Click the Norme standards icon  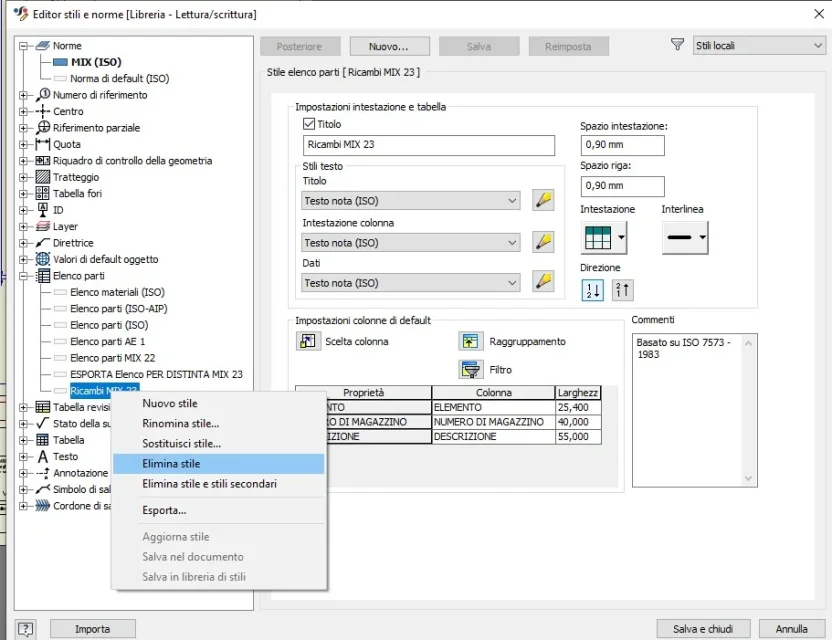click(43, 46)
